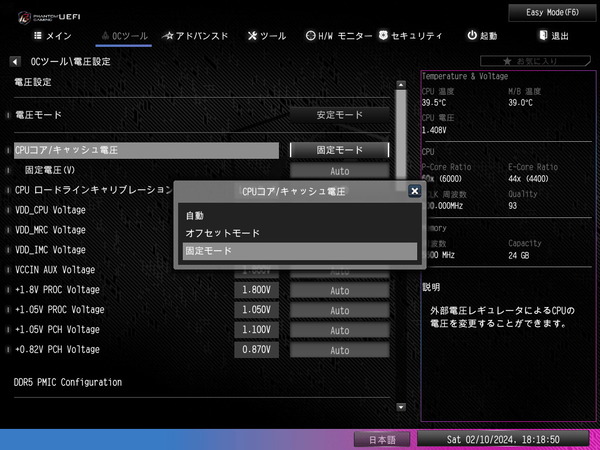Open the +0.82V PCH Voltage Auto dropdown

coord(340,350)
